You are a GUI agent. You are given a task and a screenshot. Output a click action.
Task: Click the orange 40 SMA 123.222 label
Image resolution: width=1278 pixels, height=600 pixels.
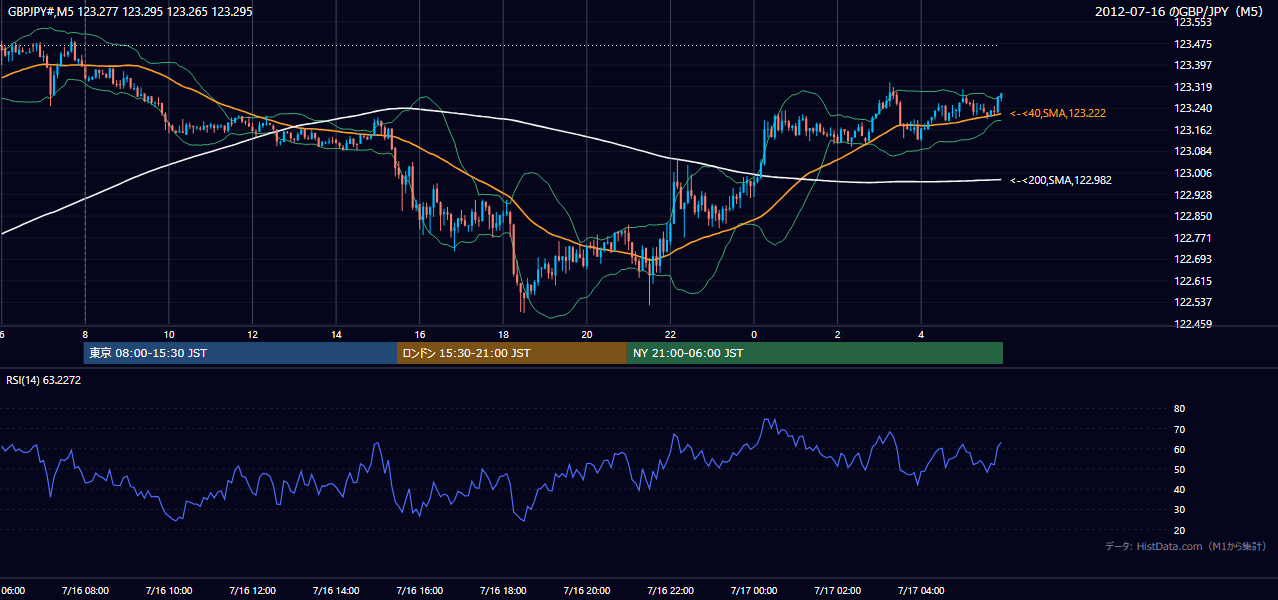pyautogui.click(x=1057, y=114)
